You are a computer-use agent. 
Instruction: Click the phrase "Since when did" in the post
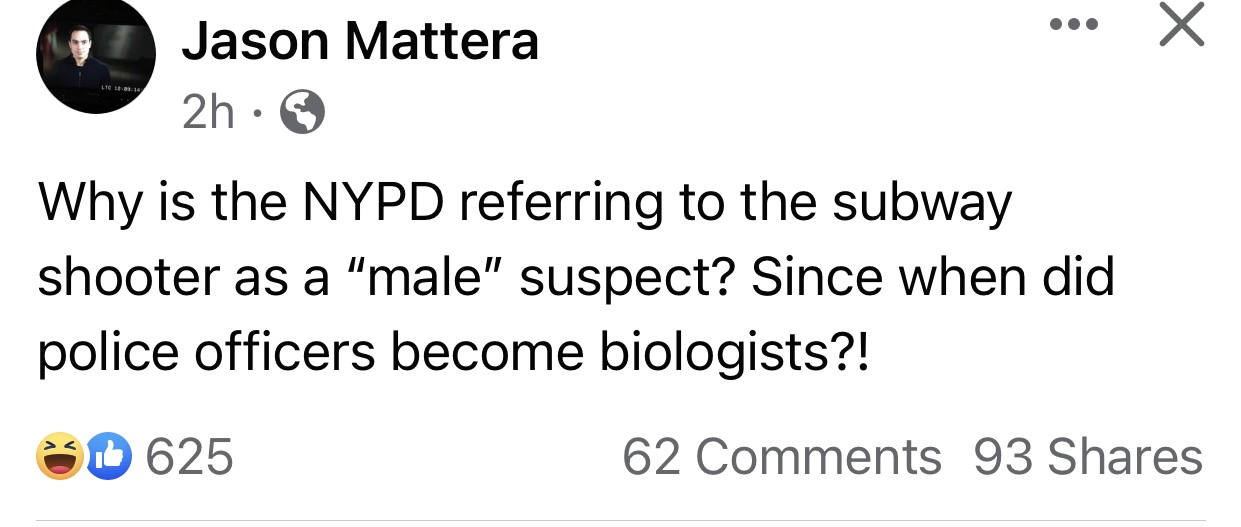(x=933, y=278)
